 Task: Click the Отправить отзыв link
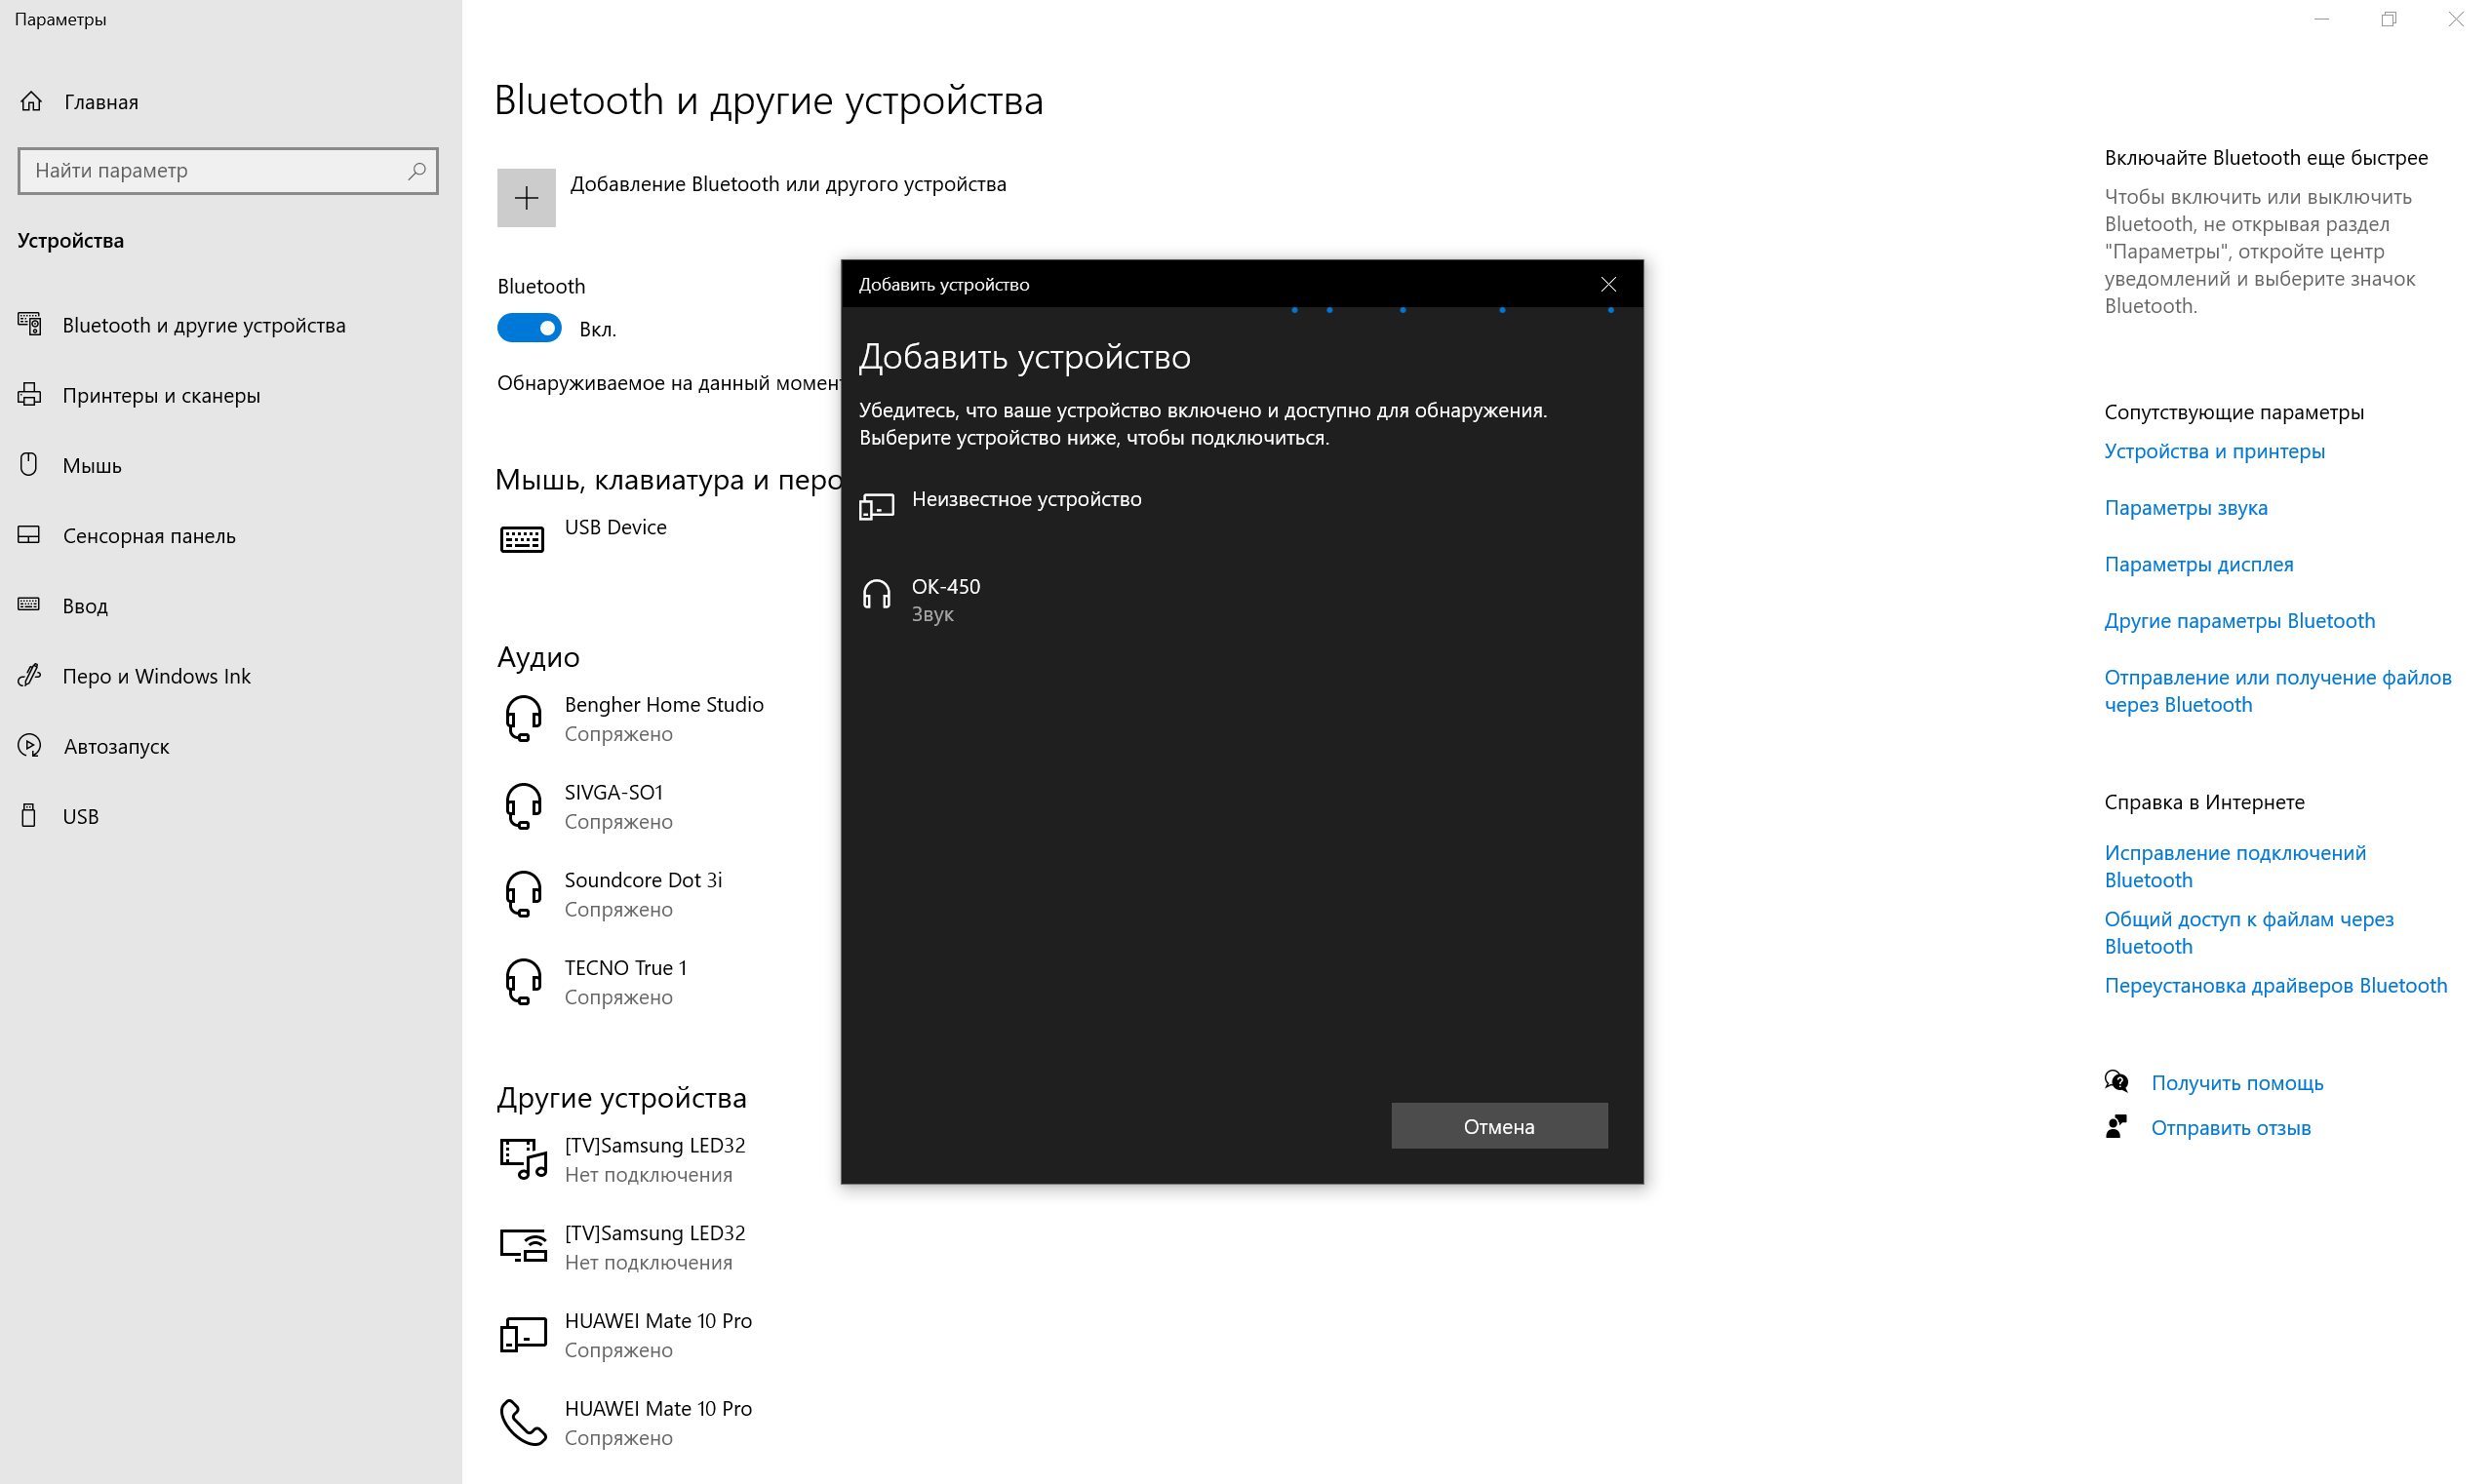tap(2231, 1127)
